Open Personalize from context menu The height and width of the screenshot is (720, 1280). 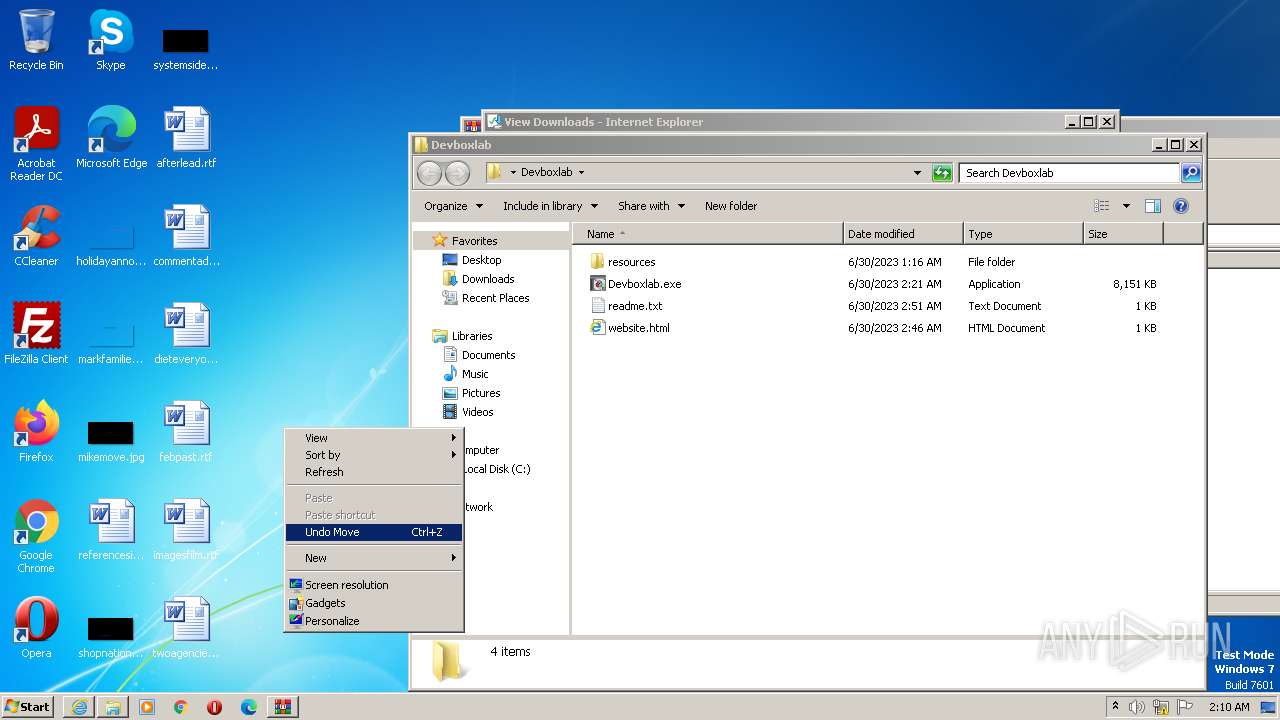(x=374, y=621)
